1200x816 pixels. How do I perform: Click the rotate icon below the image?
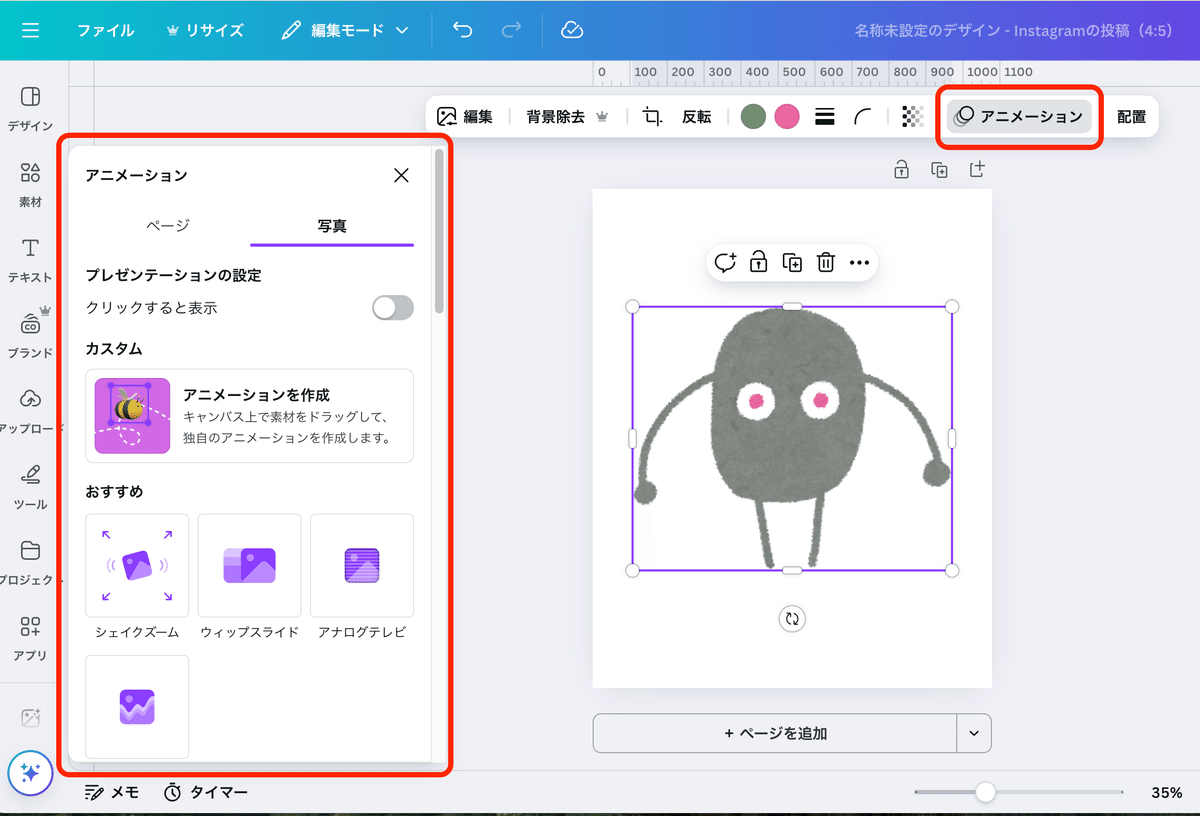coord(792,619)
